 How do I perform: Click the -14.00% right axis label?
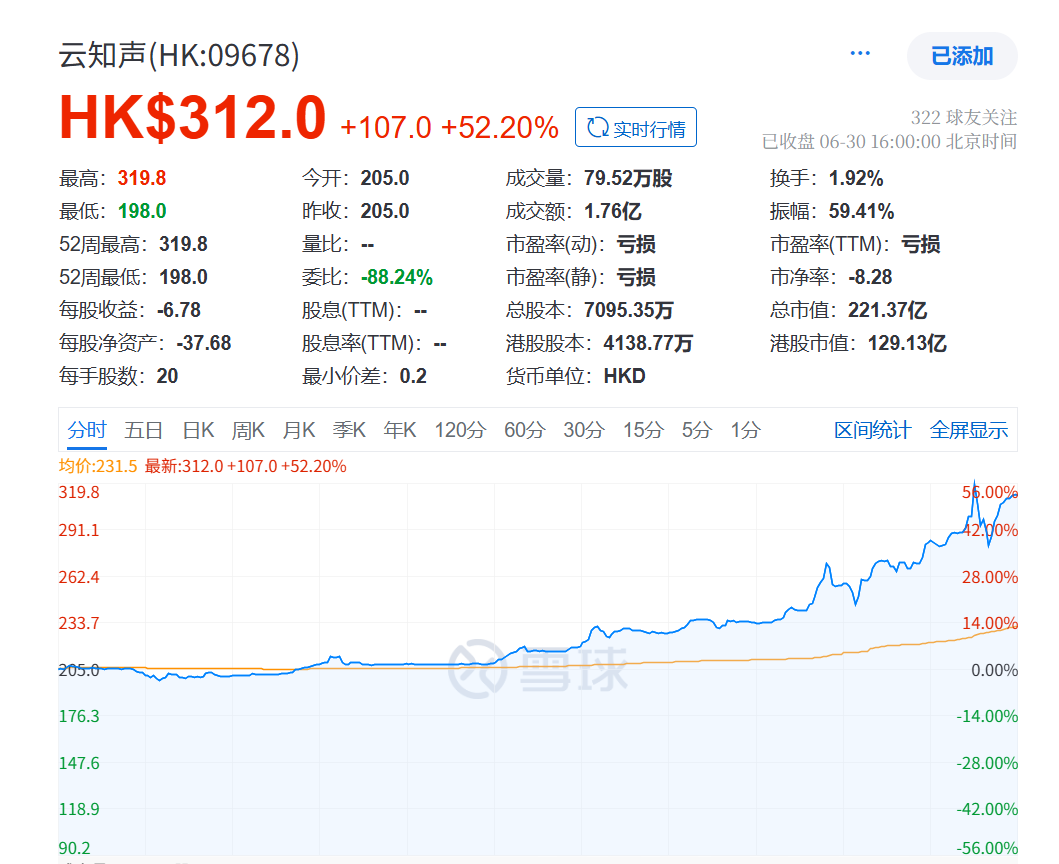987,716
